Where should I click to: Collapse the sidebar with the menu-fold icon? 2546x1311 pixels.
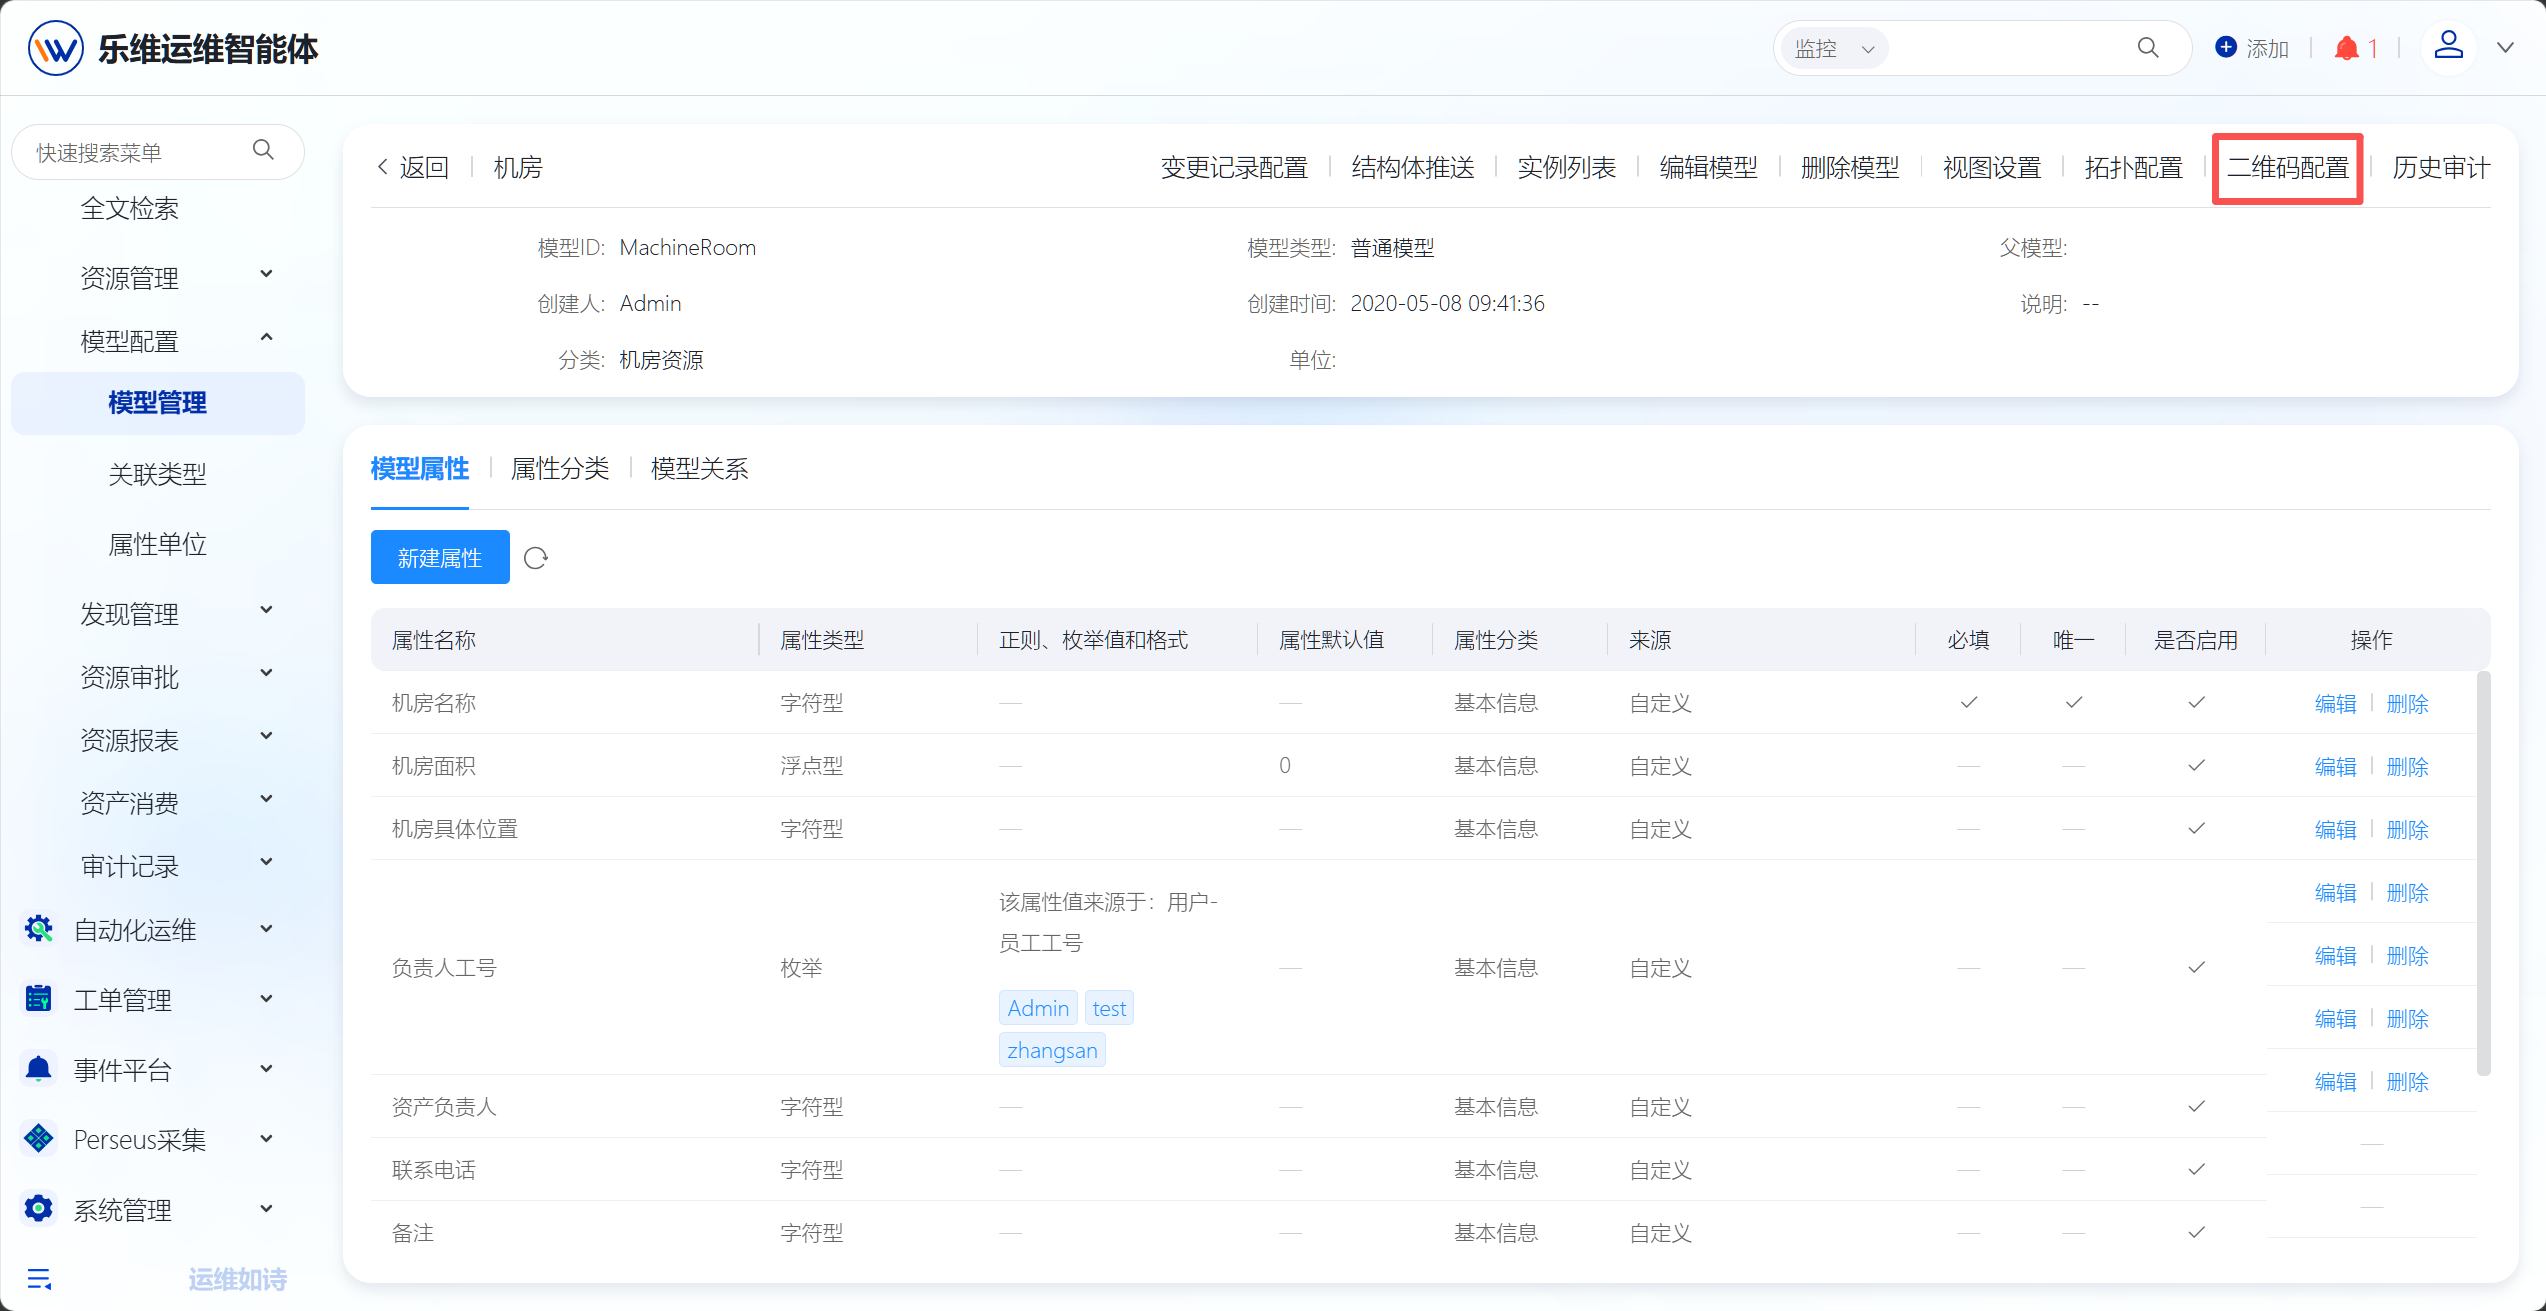(x=39, y=1279)
